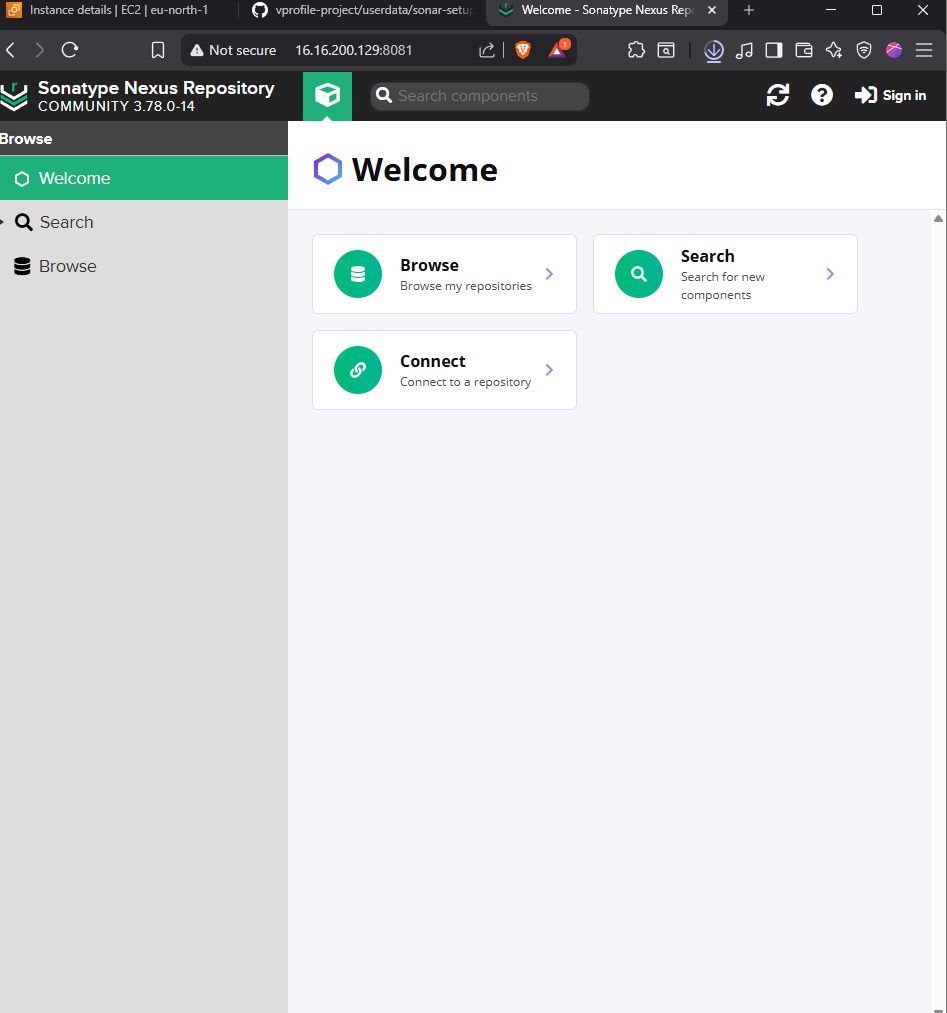
Task: Open a new browser tab
Action: point(749,10)
